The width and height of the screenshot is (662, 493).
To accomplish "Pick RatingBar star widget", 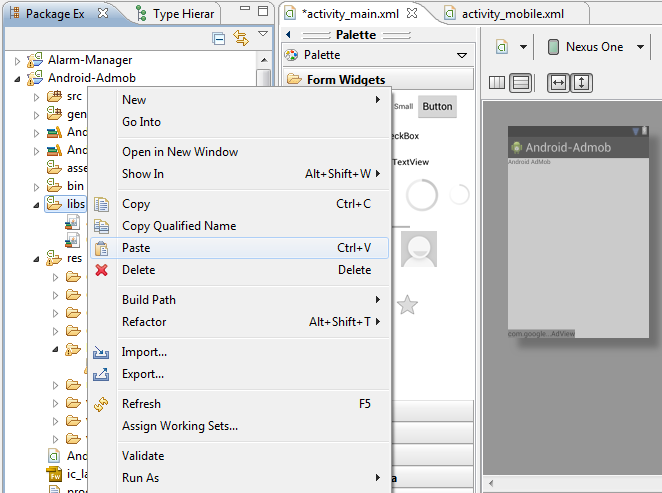I will 407,305.
